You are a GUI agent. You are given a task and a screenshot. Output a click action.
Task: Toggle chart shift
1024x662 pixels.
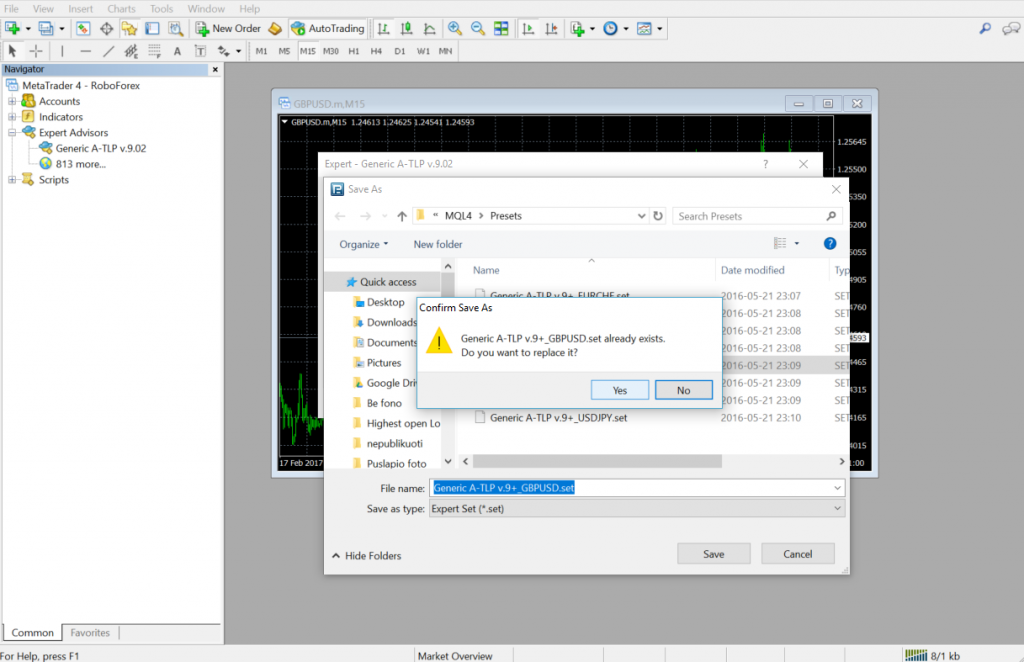(551, 28)
